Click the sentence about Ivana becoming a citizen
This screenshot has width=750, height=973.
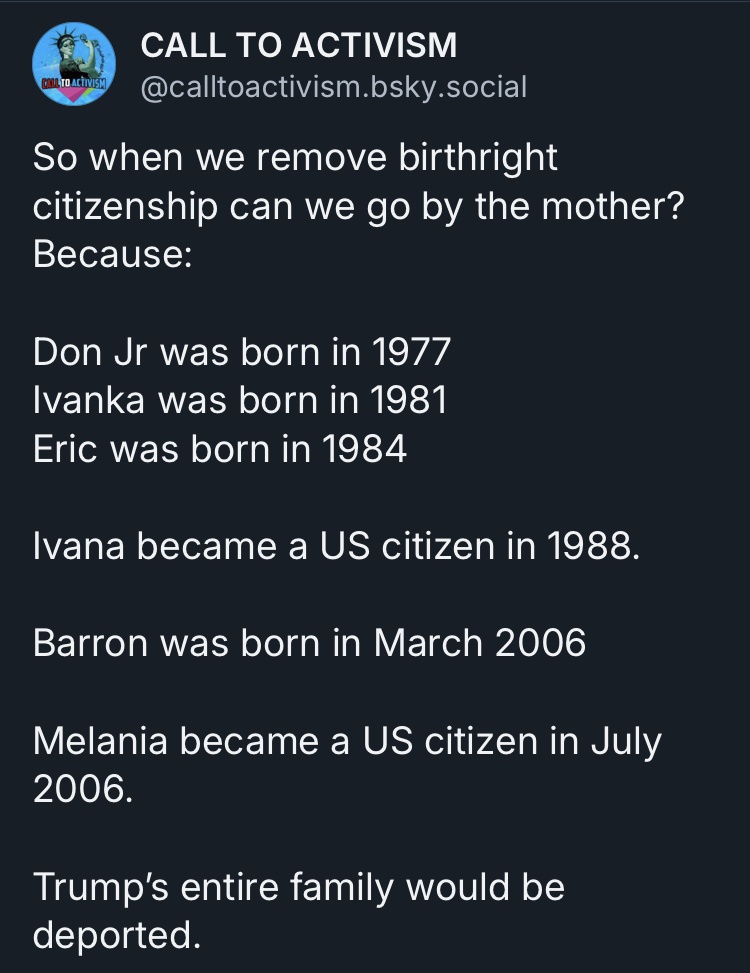point(335,546)
